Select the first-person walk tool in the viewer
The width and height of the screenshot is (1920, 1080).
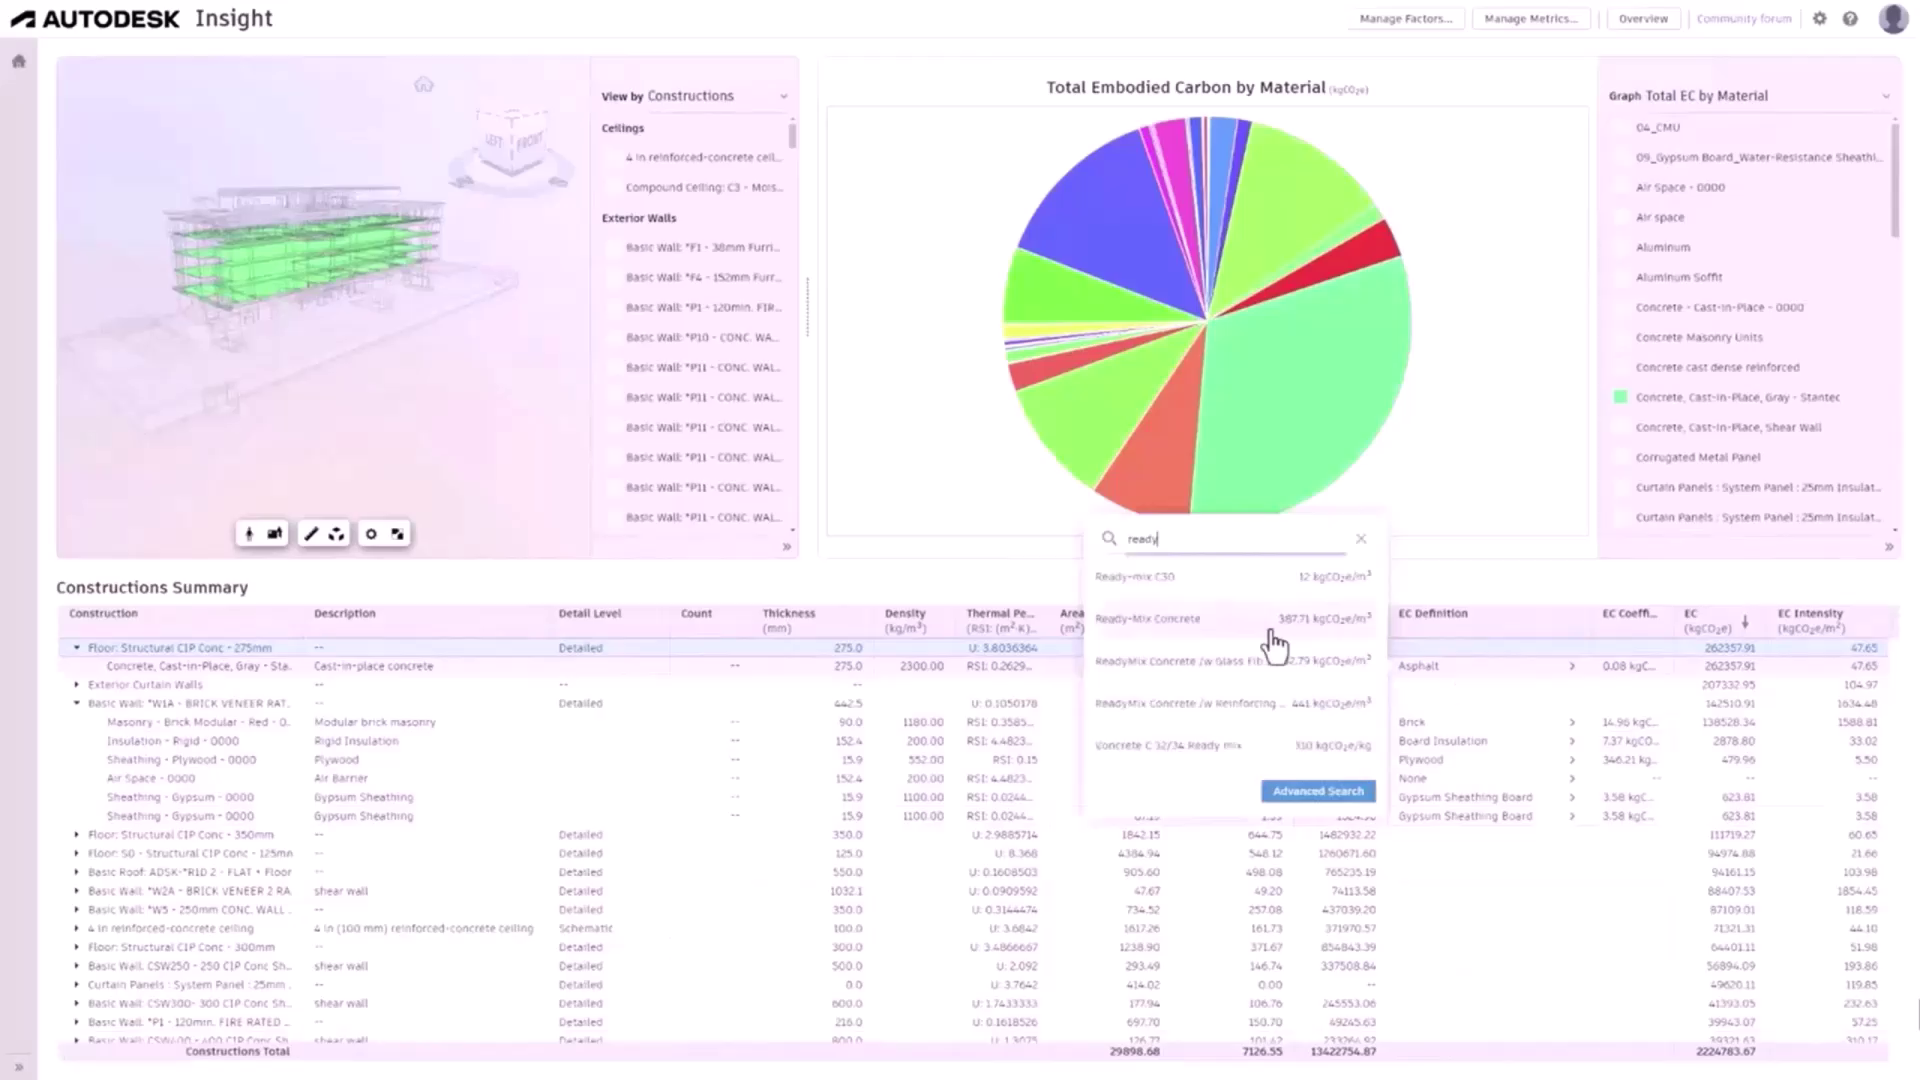tap(249, 533)
